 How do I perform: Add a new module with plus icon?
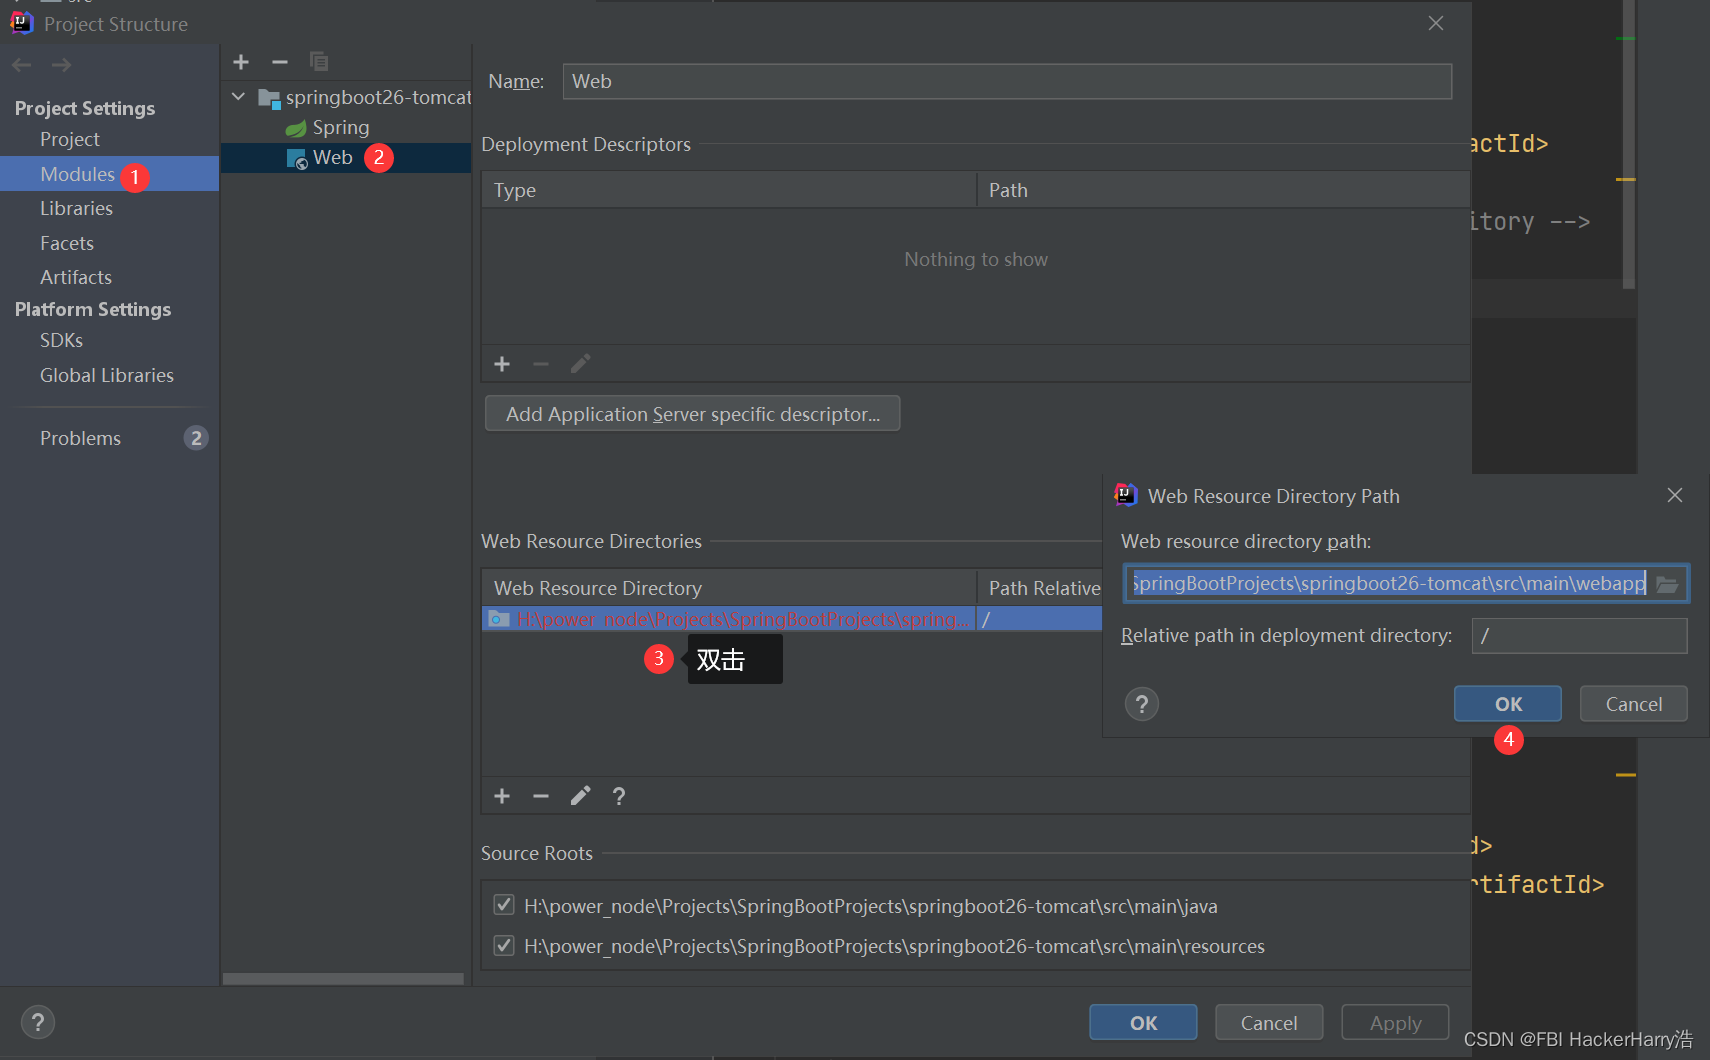click(241, 62)
